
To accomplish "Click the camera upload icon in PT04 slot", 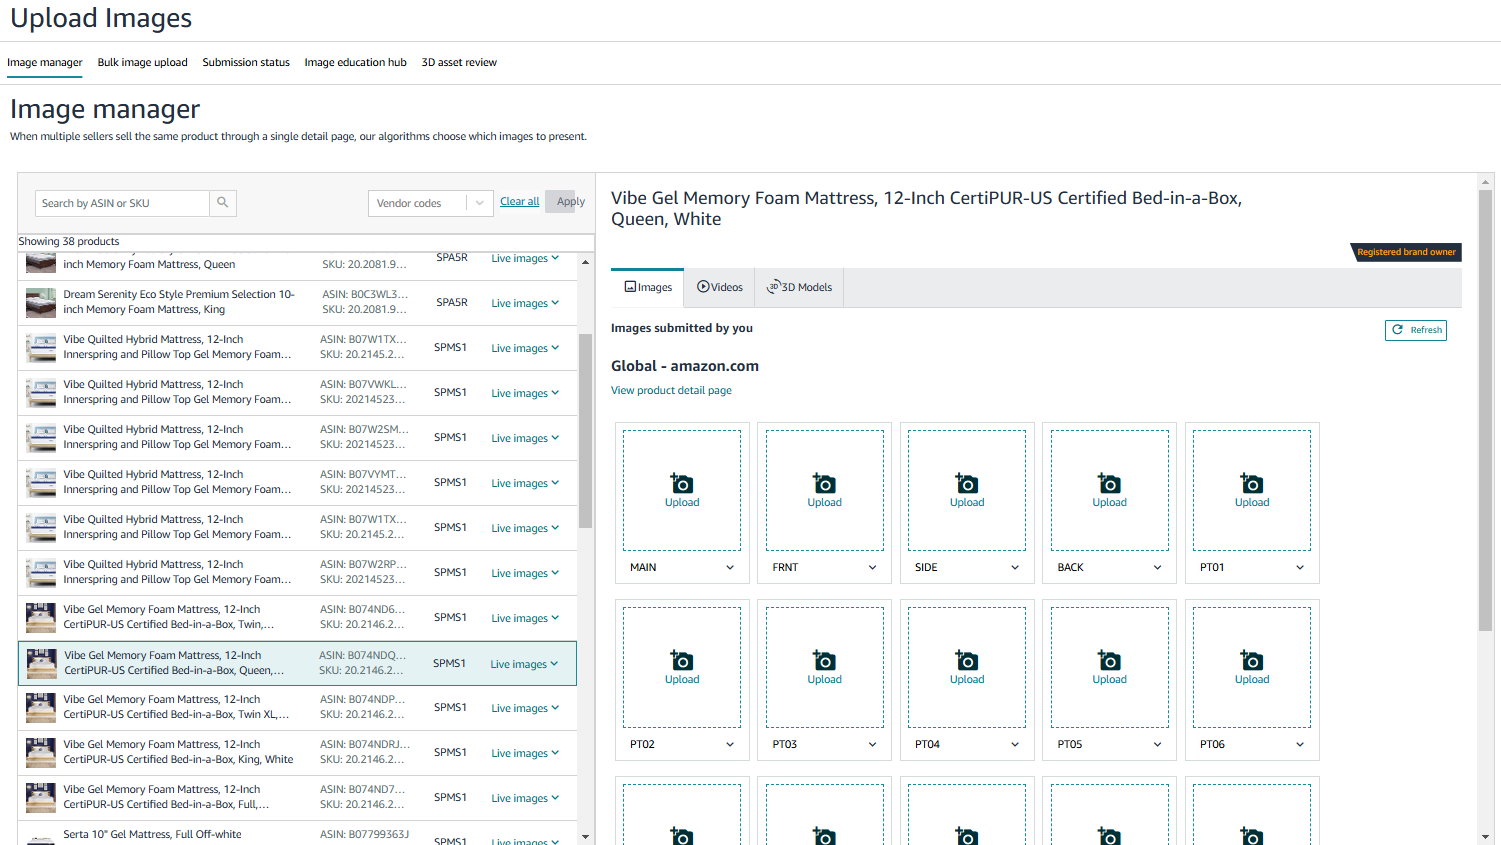I will pos(967,661).
